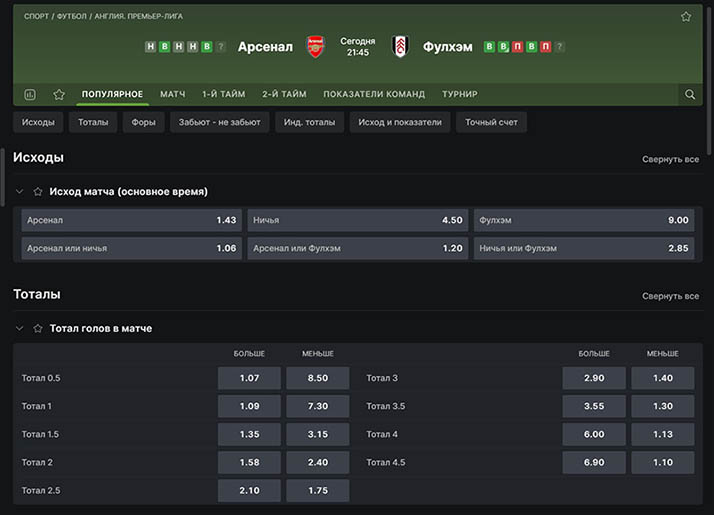
Task: Click Свернуть все in Исходы section
Action: pos(670,159)
